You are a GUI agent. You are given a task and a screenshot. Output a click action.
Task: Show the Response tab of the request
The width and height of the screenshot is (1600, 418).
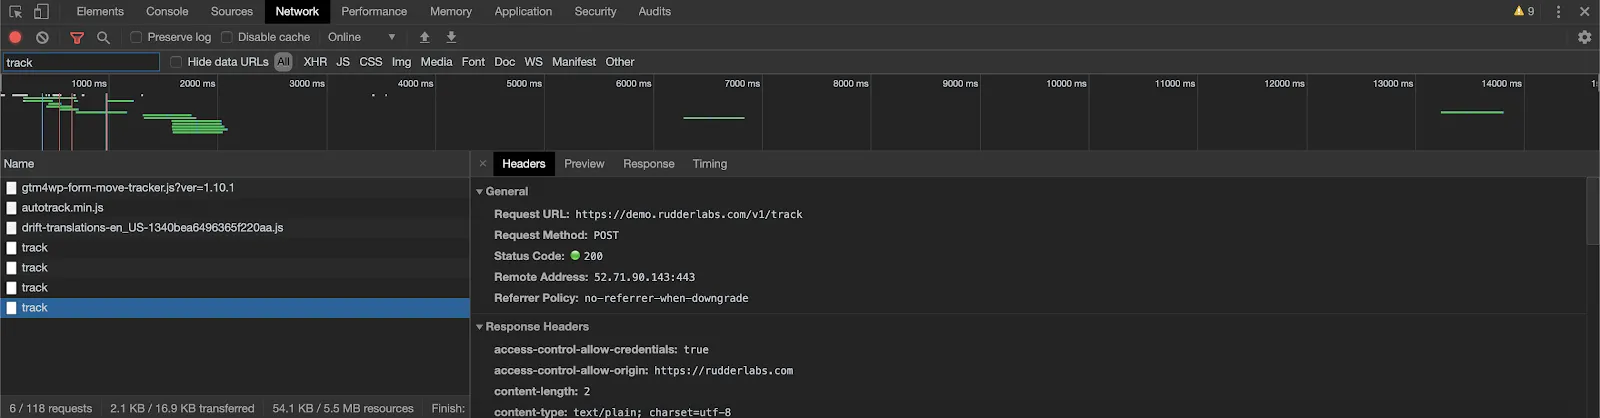[x=649, y=164]
